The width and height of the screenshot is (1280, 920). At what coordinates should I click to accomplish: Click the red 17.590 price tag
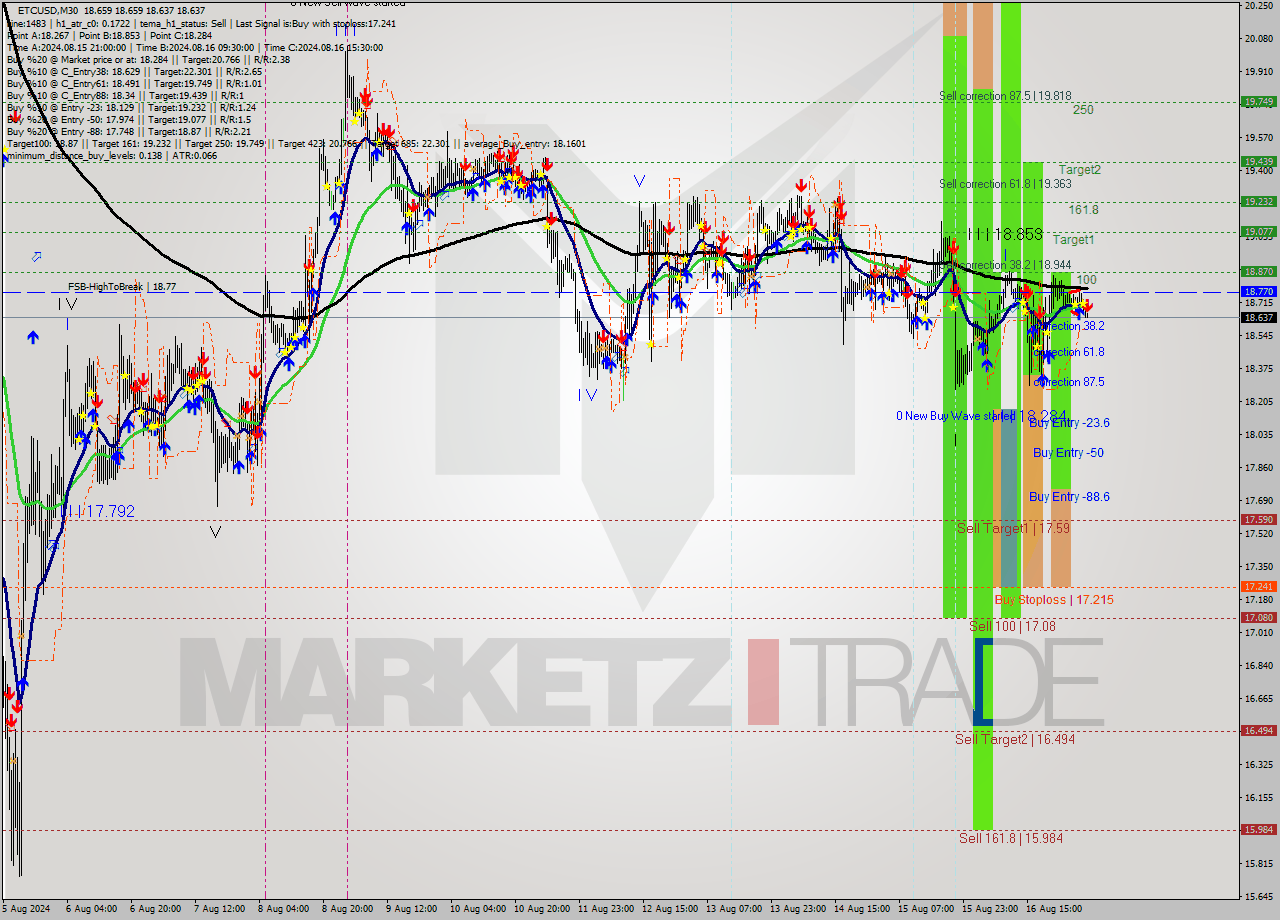pos(1258,520)
